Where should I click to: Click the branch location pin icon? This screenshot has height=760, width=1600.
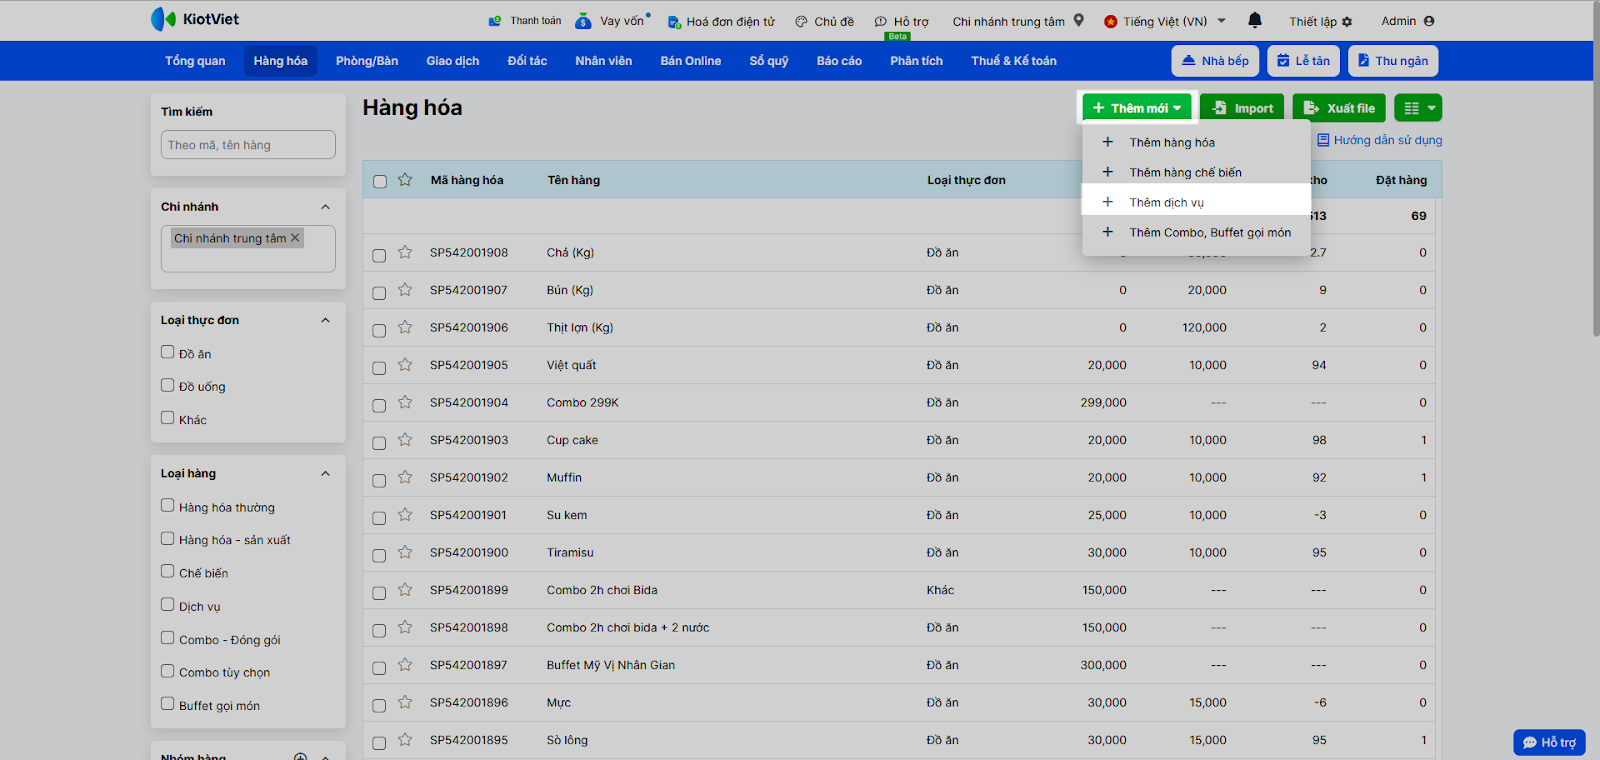(1079, 20)
